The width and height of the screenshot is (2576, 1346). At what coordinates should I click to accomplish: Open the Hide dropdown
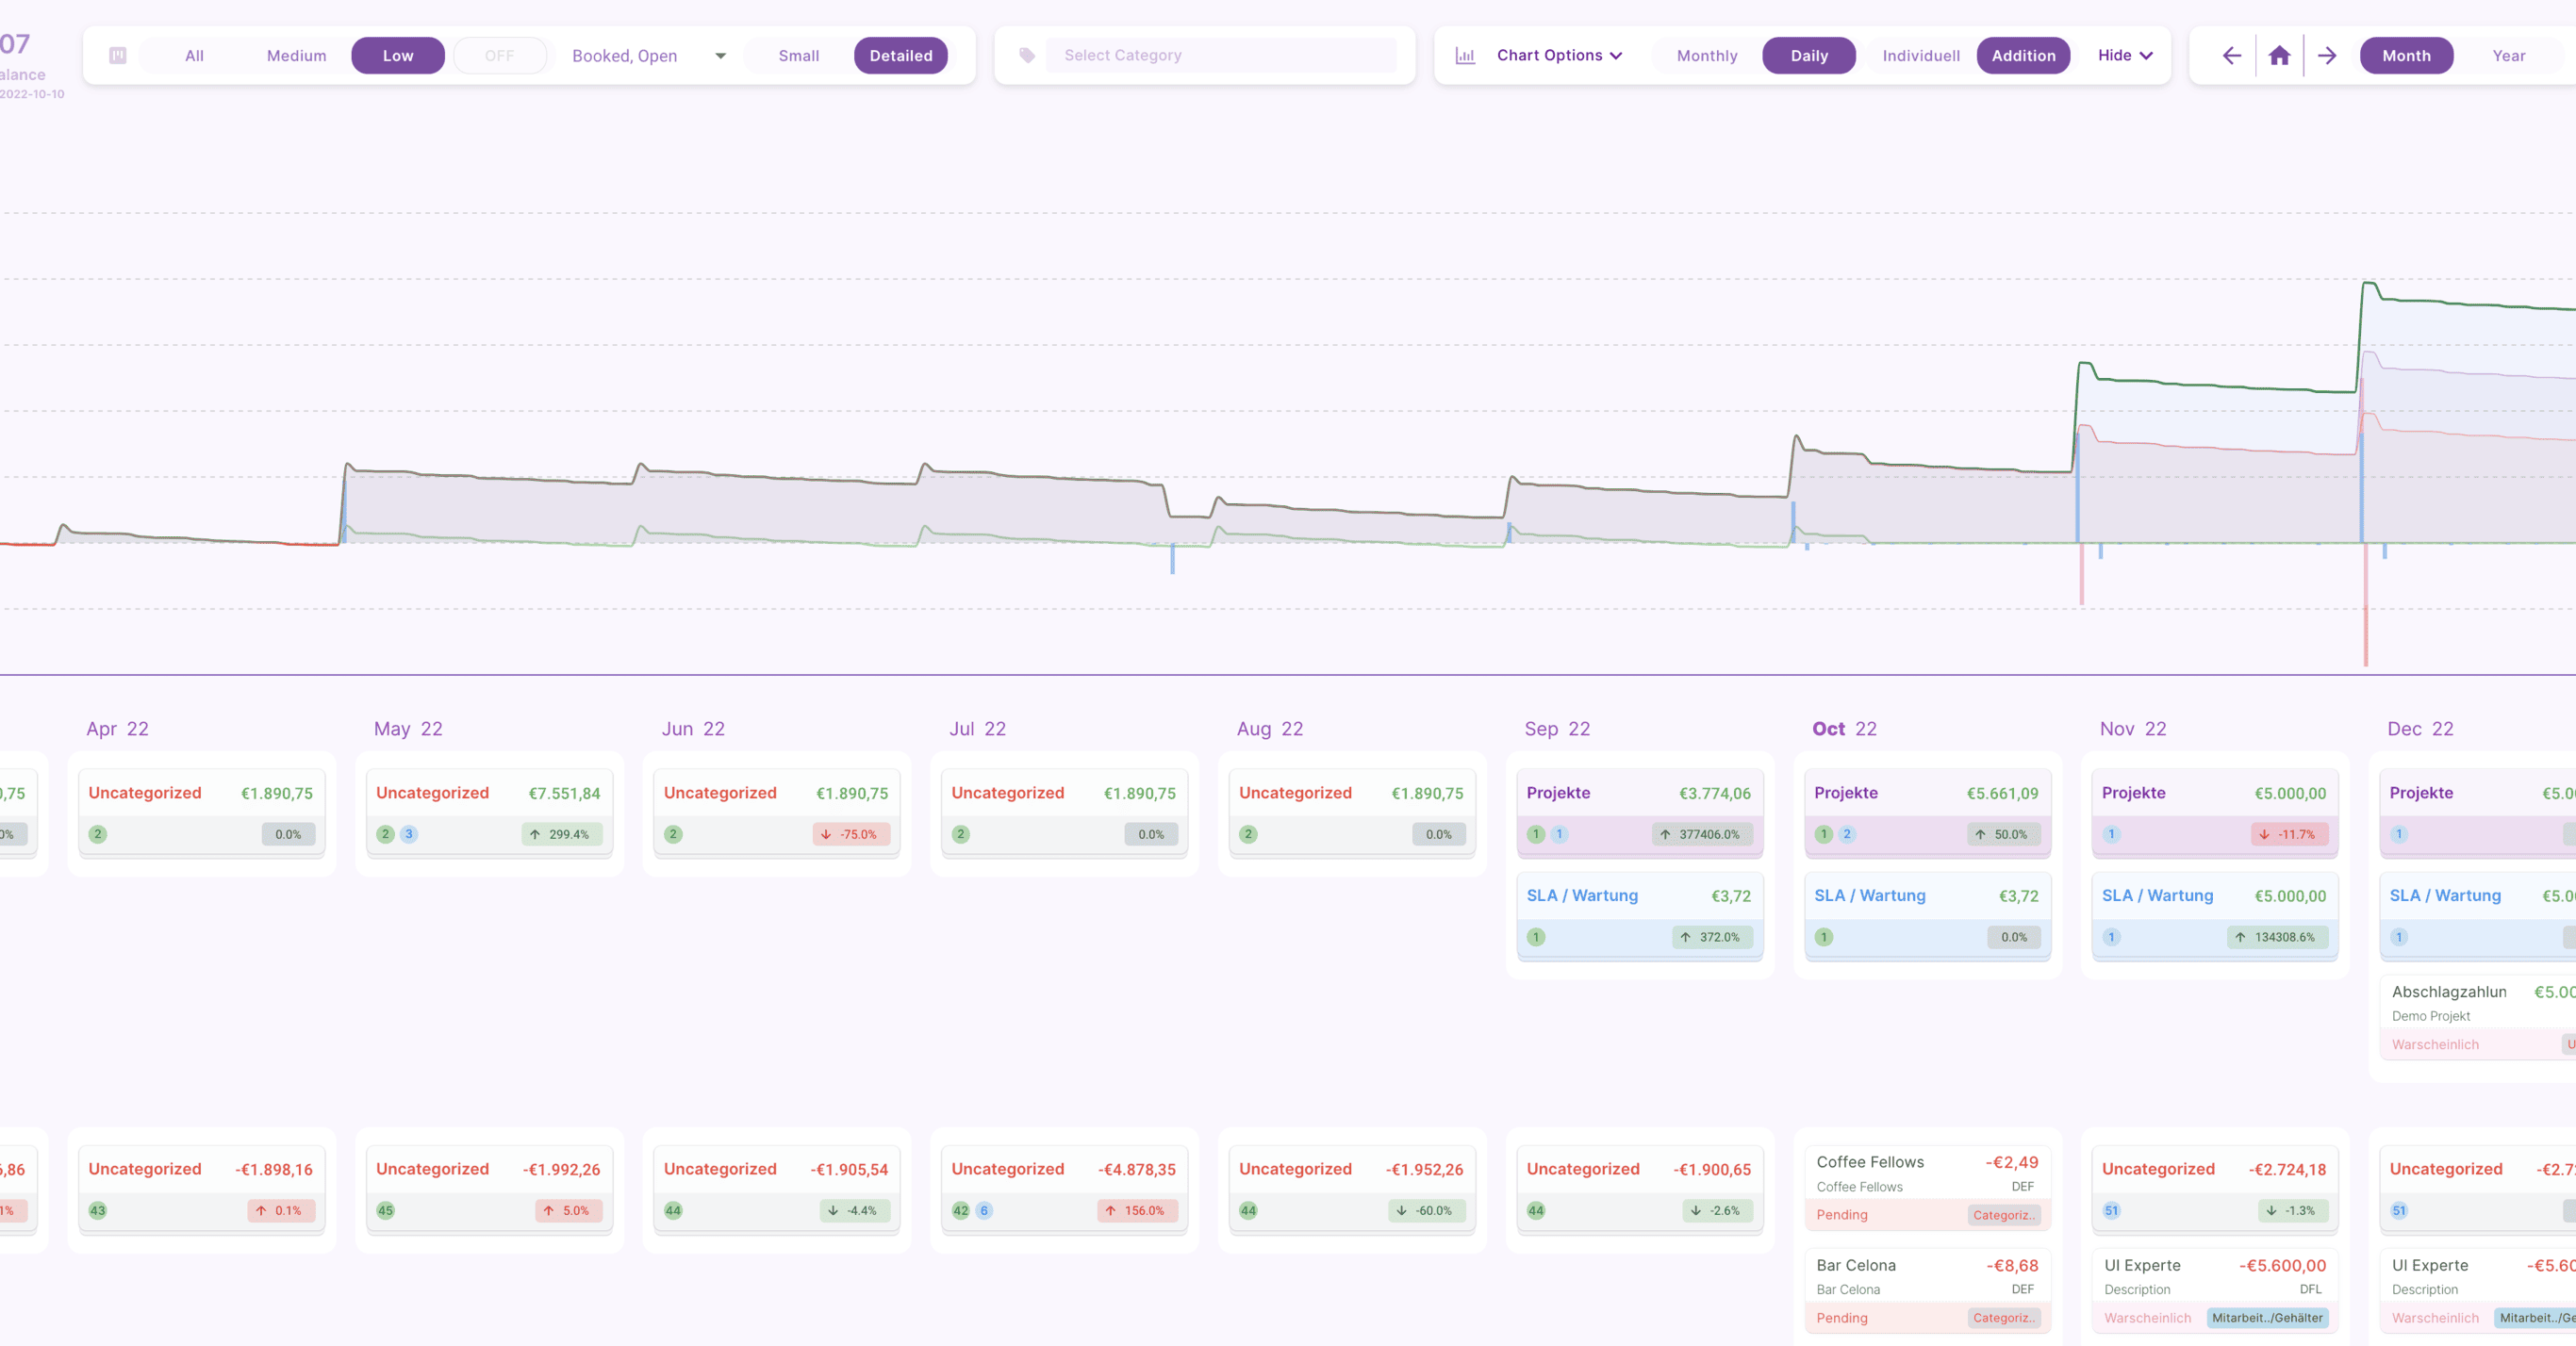click(2124, 56)
